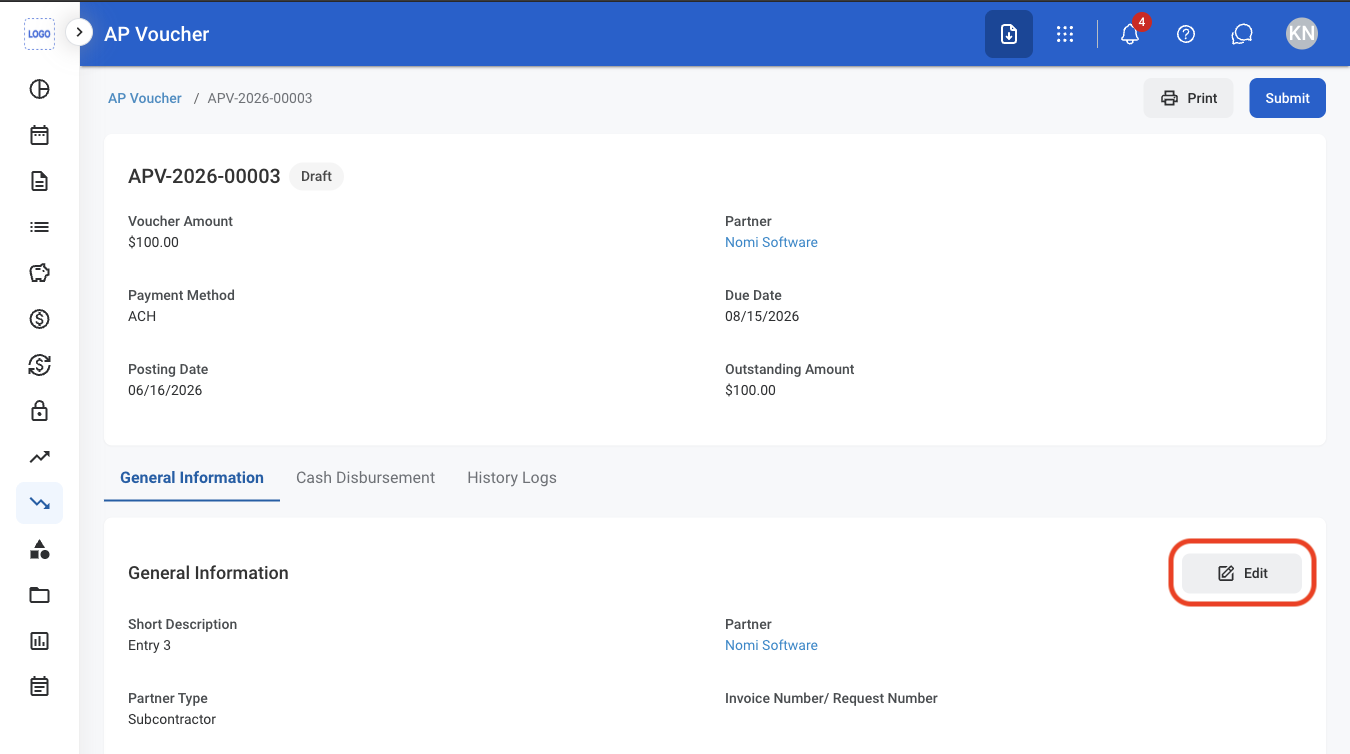The width and height of the screenshot is (1350, 754).
Task: Open the padlock sidebar icon
Action: pos(39,411)
